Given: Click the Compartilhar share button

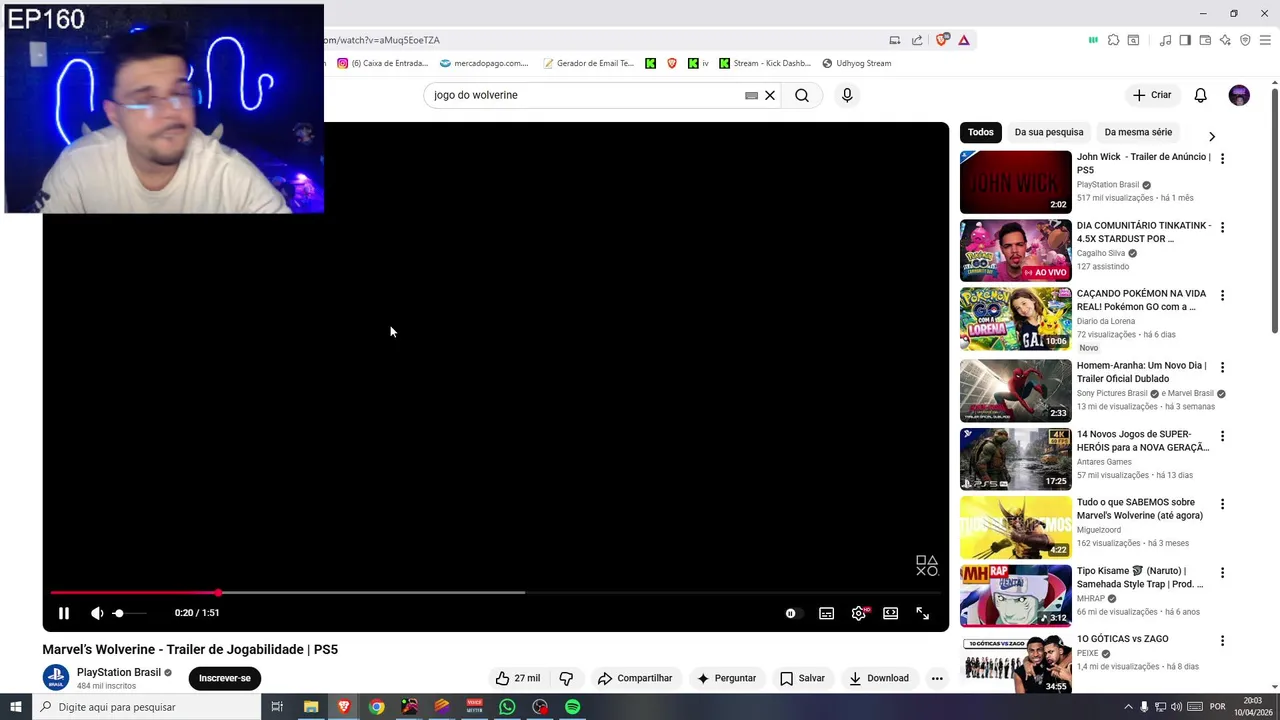Looking at the screenshot, I should pyautogui.click(x=635, y=678).
